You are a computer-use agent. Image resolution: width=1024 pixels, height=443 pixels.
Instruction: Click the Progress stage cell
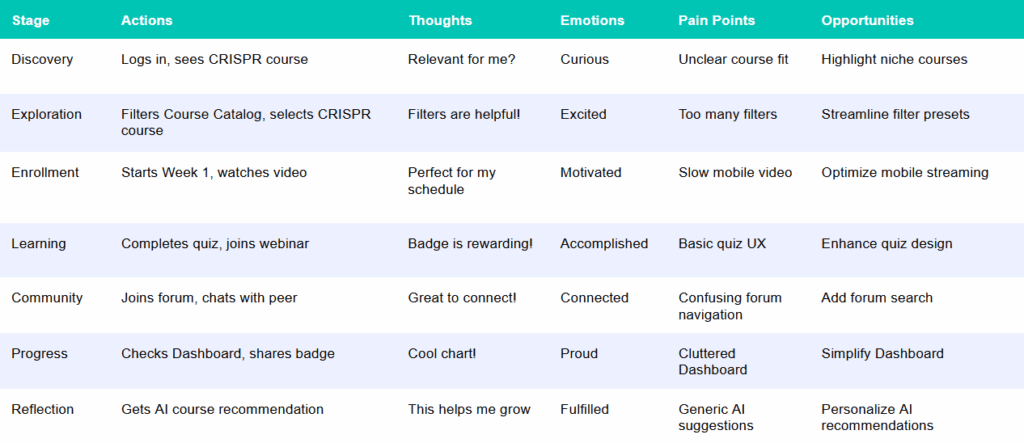point(39,353)
